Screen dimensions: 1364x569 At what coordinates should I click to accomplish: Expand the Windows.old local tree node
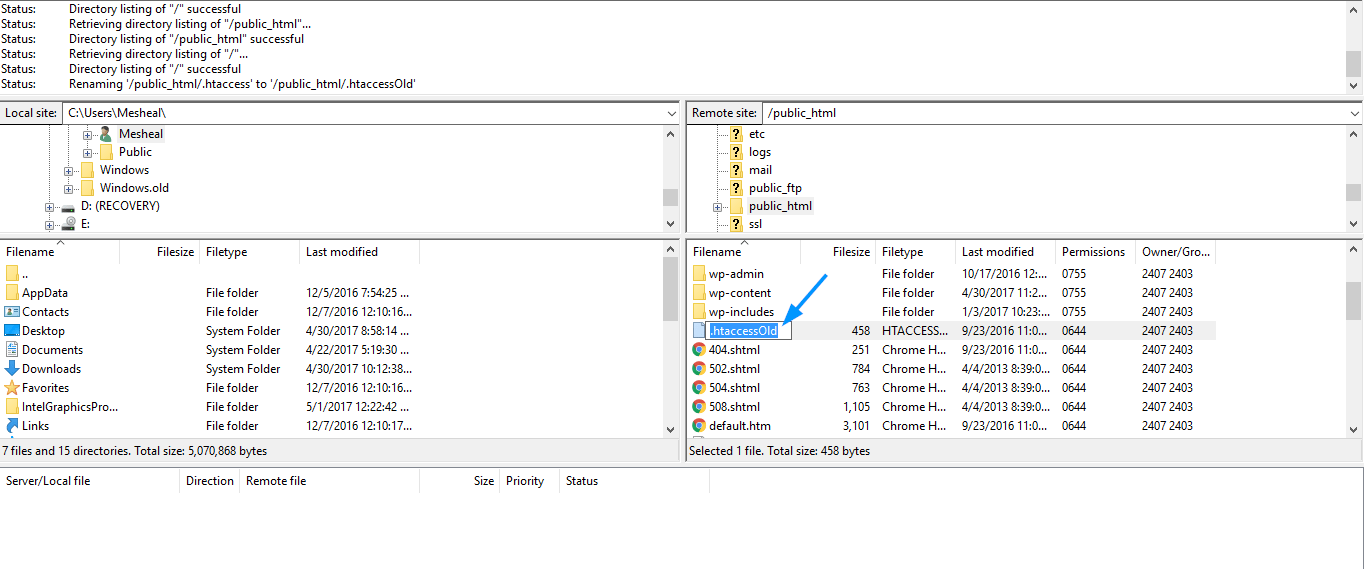click(68, 189)
